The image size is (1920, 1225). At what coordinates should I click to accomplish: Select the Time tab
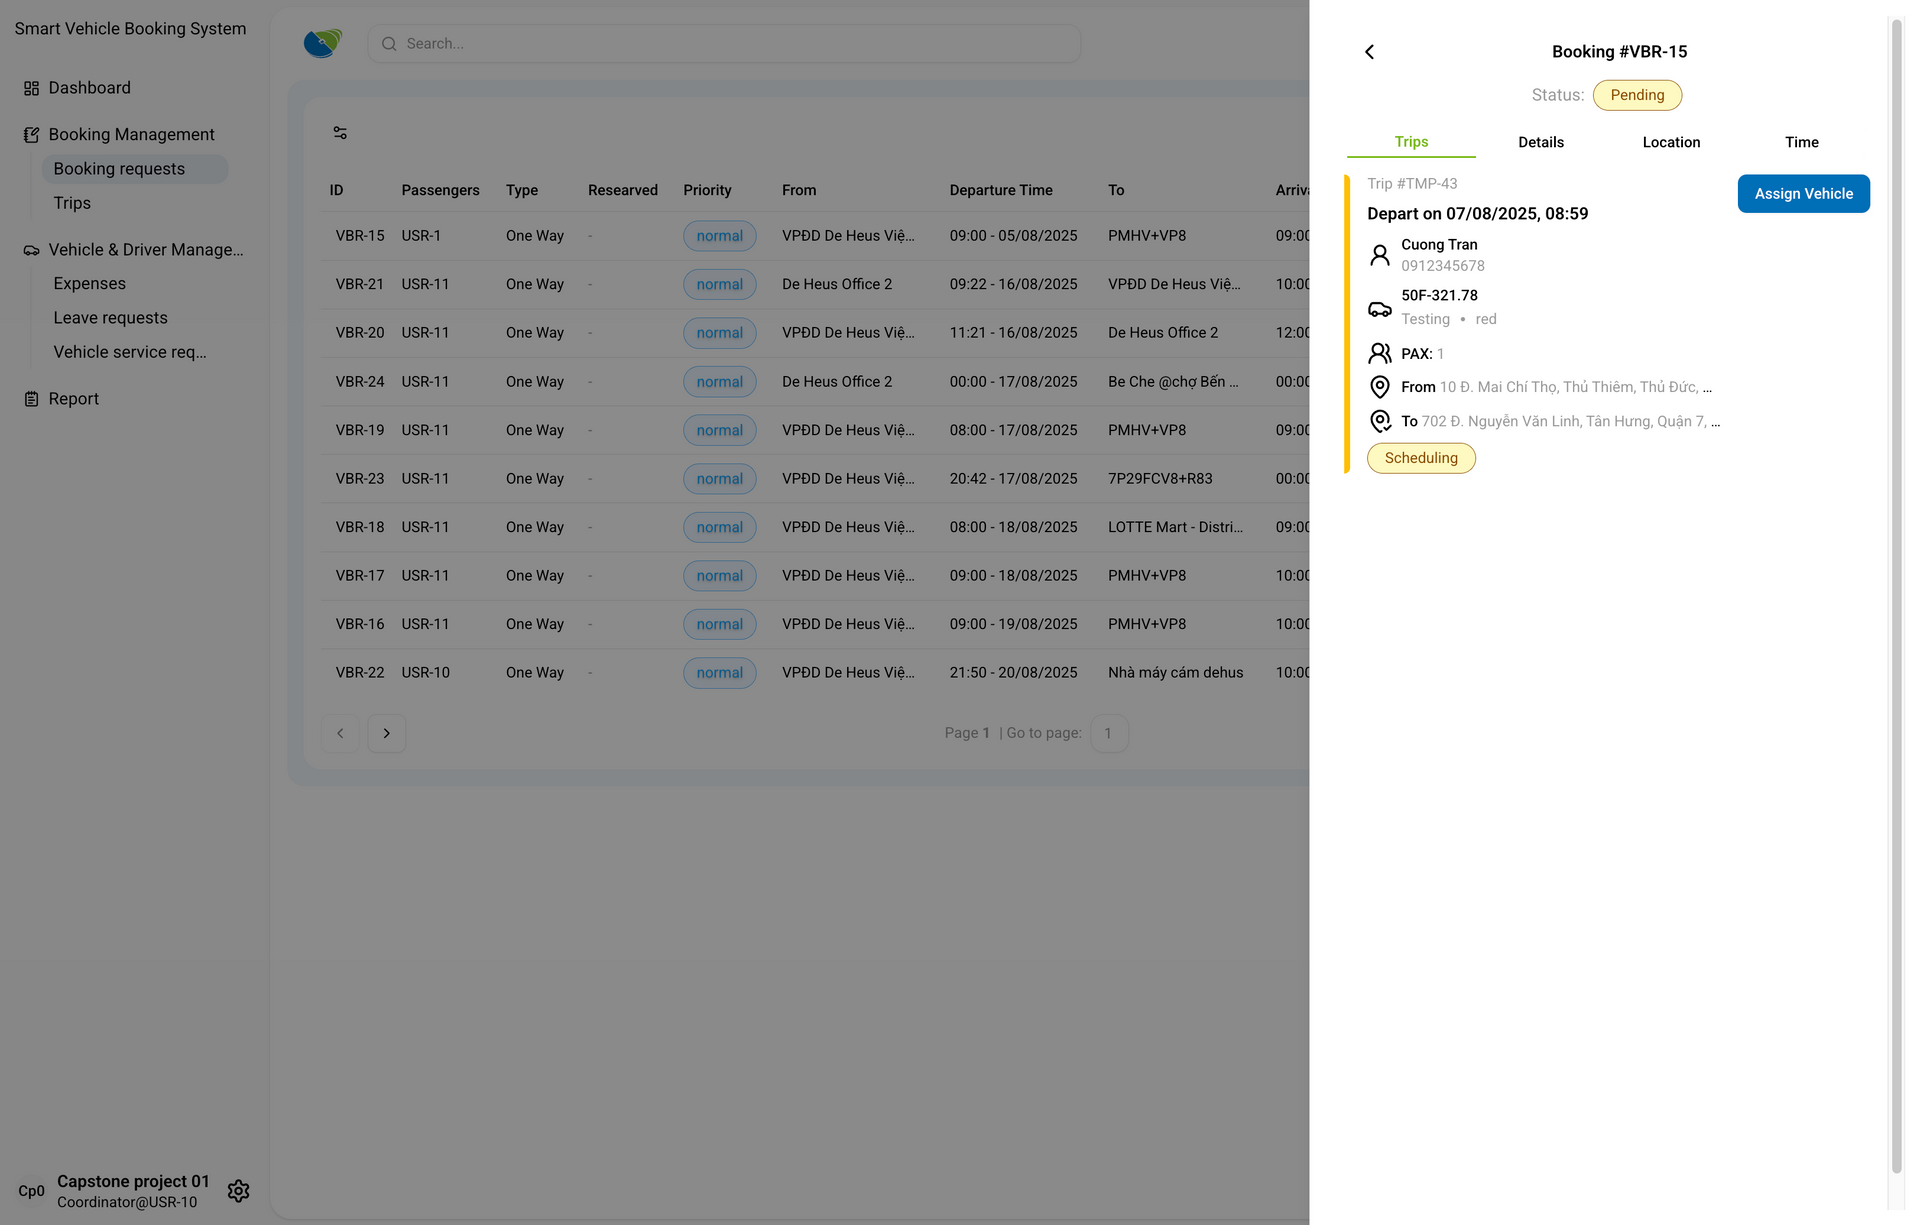[1801, 142]
